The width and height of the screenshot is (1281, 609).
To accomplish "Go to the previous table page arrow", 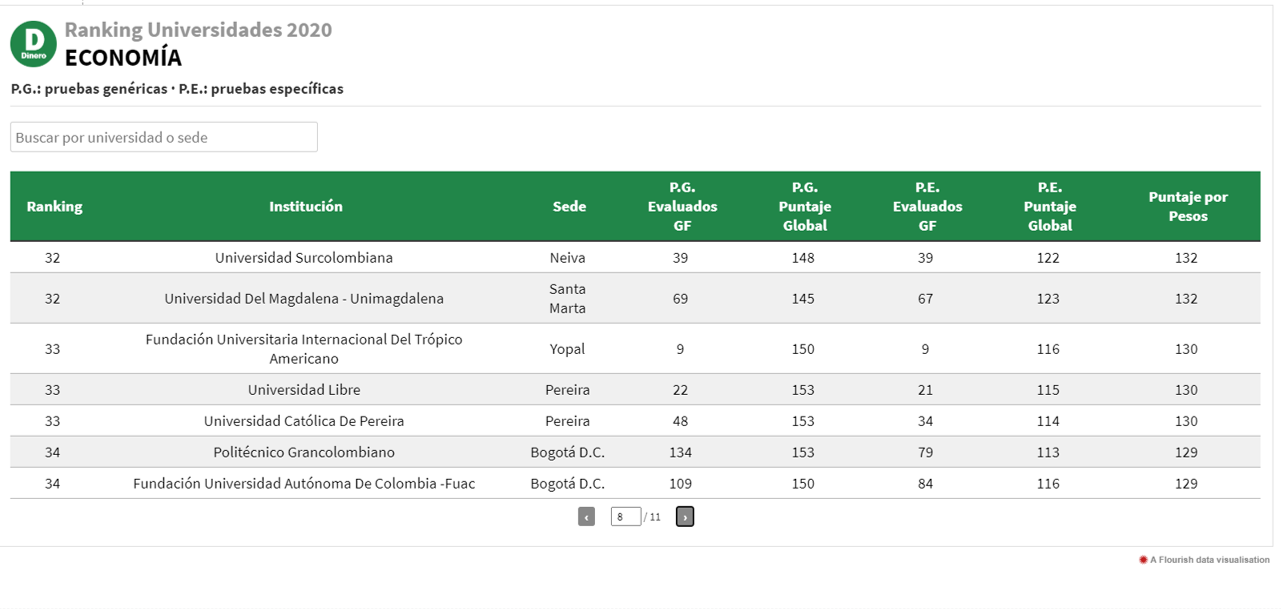I will [586, 517].
